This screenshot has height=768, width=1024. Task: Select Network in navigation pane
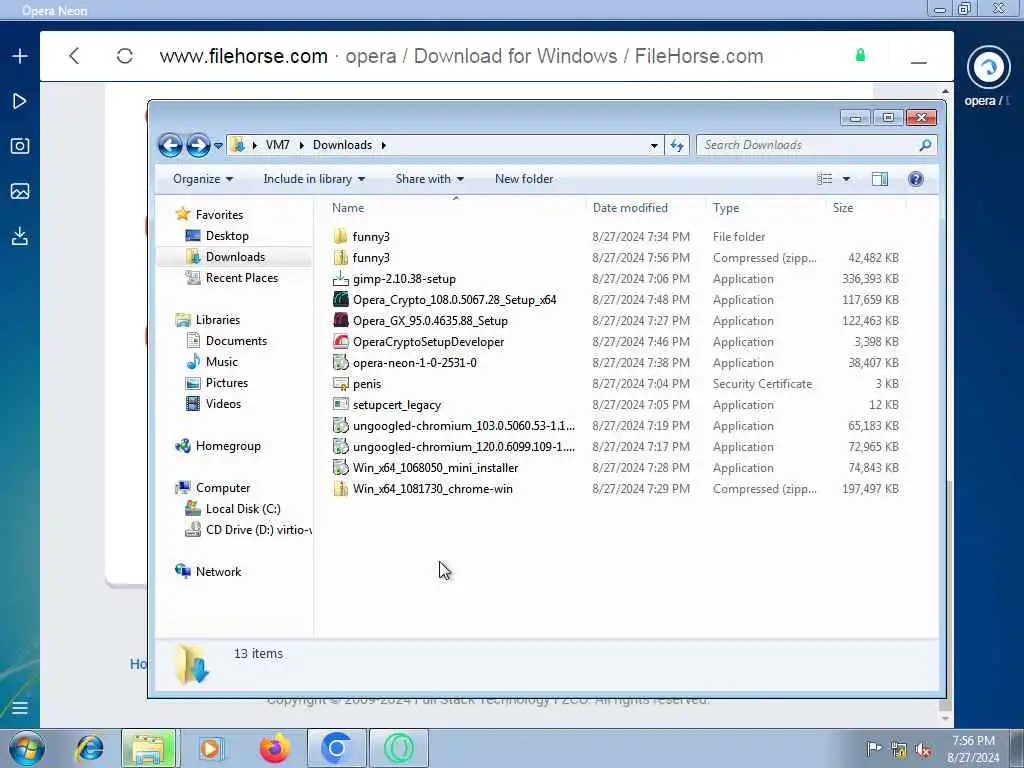[x=218, y=572]
